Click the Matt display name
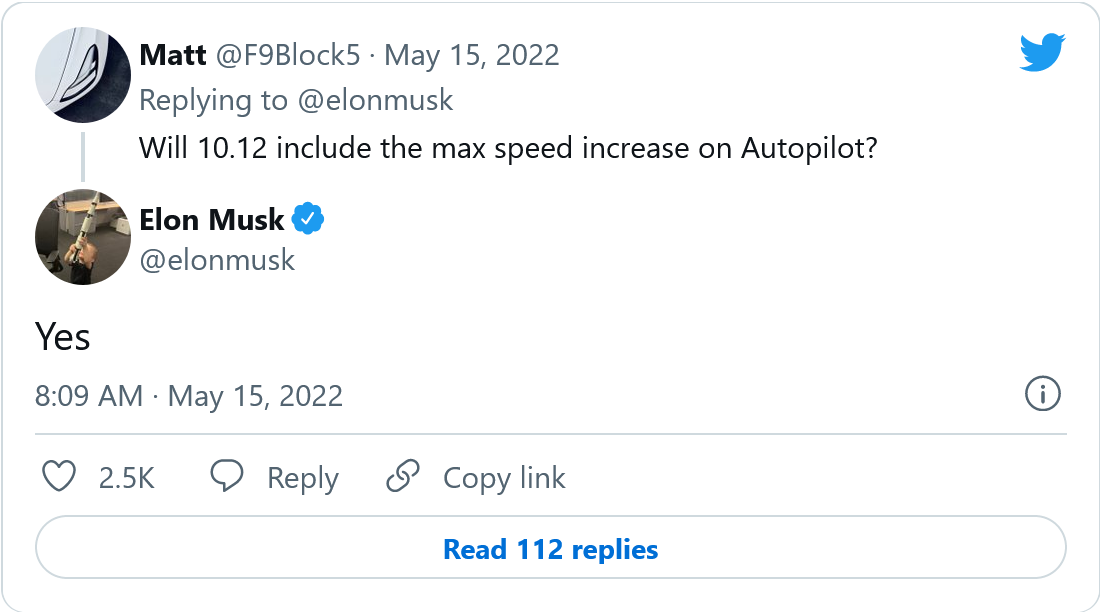The image size is (1100, 612). pyautogui.click(x=173, y=55)
